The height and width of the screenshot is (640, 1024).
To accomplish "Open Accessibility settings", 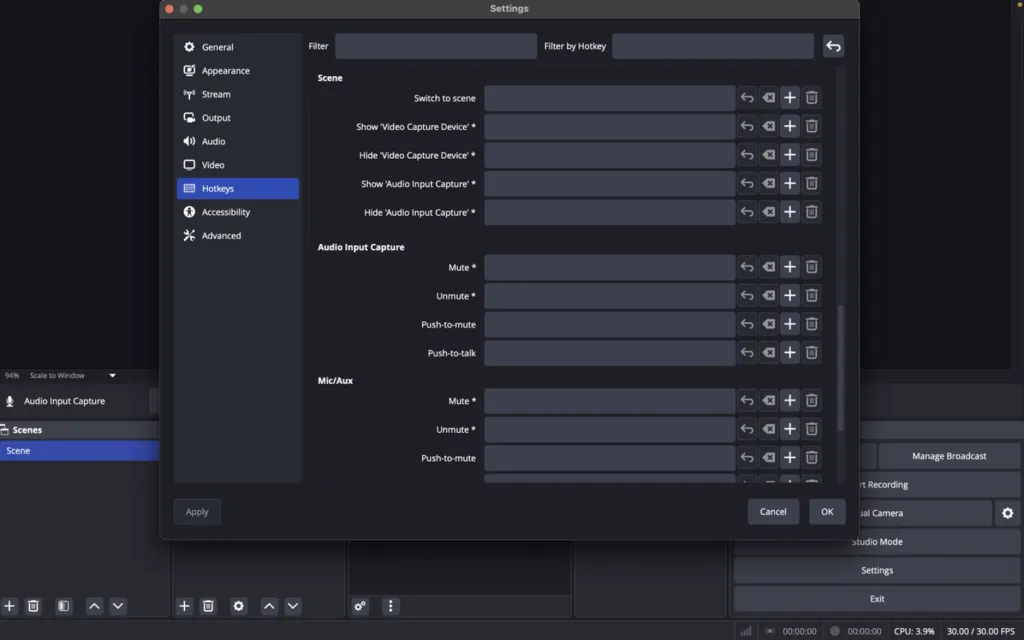I will [238, 212].
